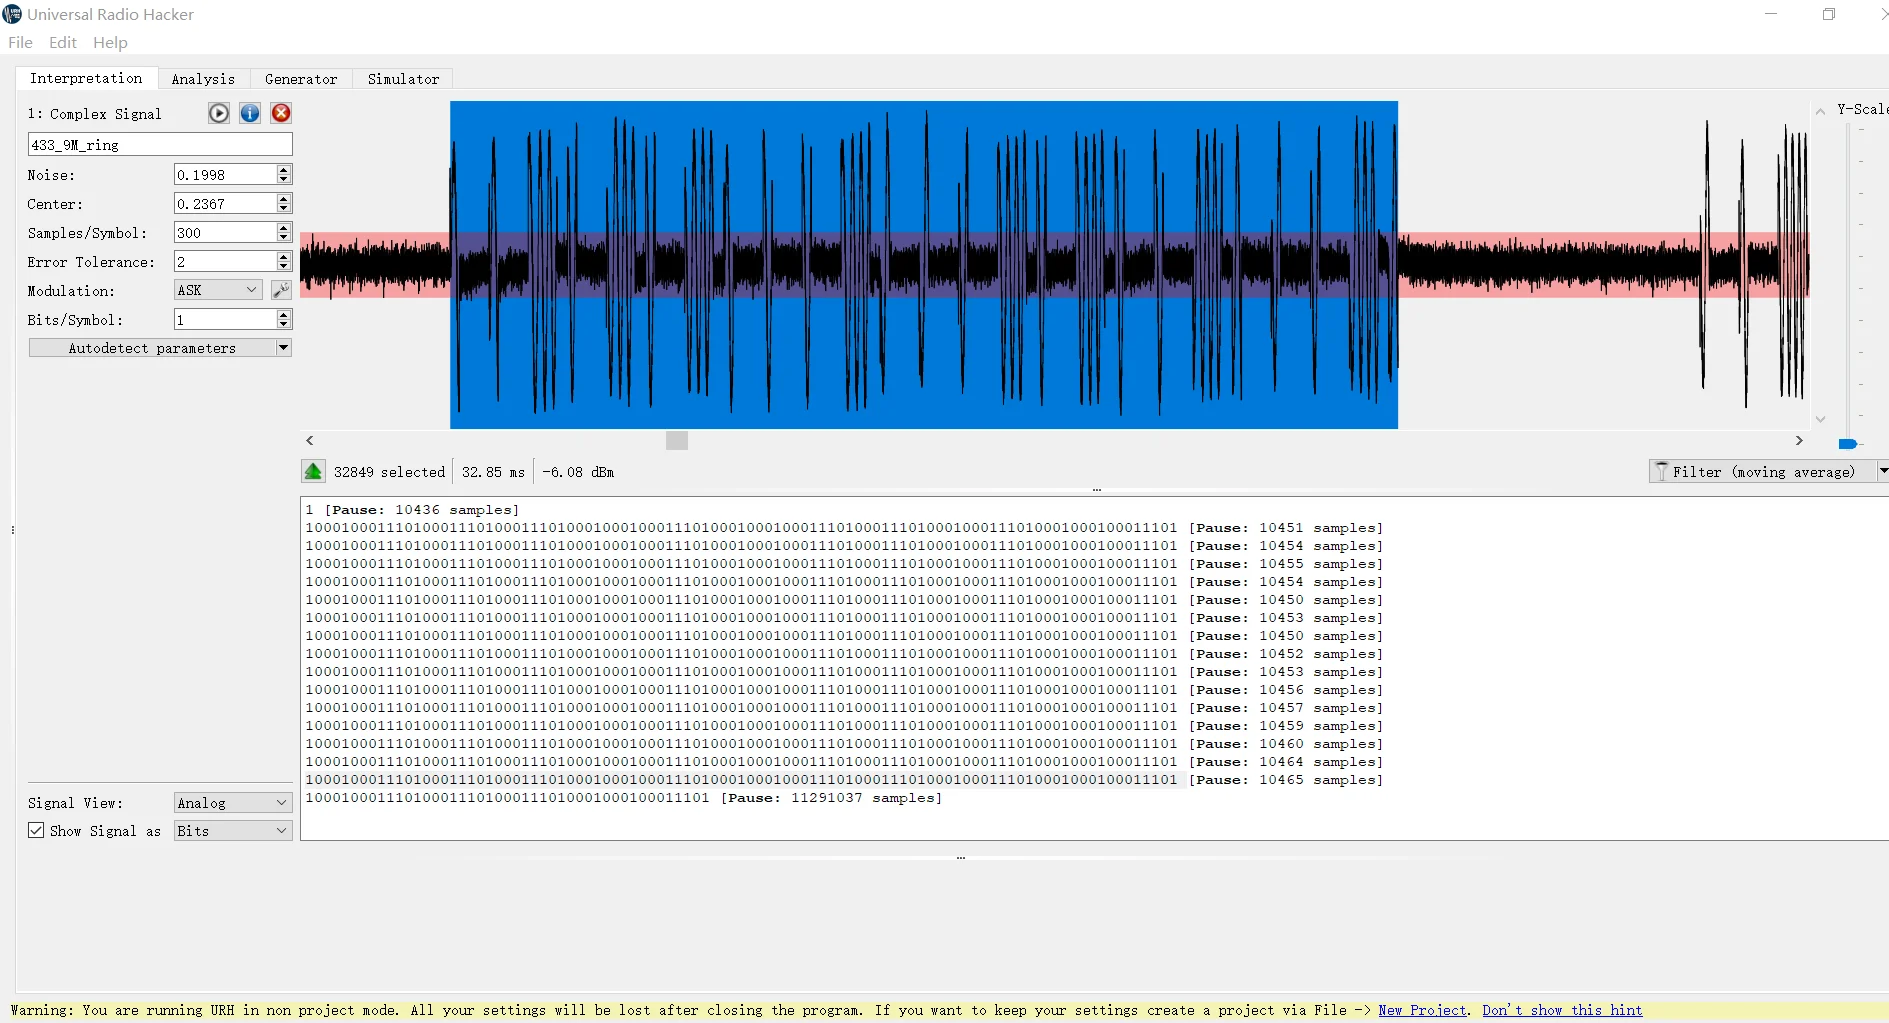This screenshot has height=1023, width=1889.
Task: Click the Y-Scale slider handle
Action: [x=1847, y=444]
